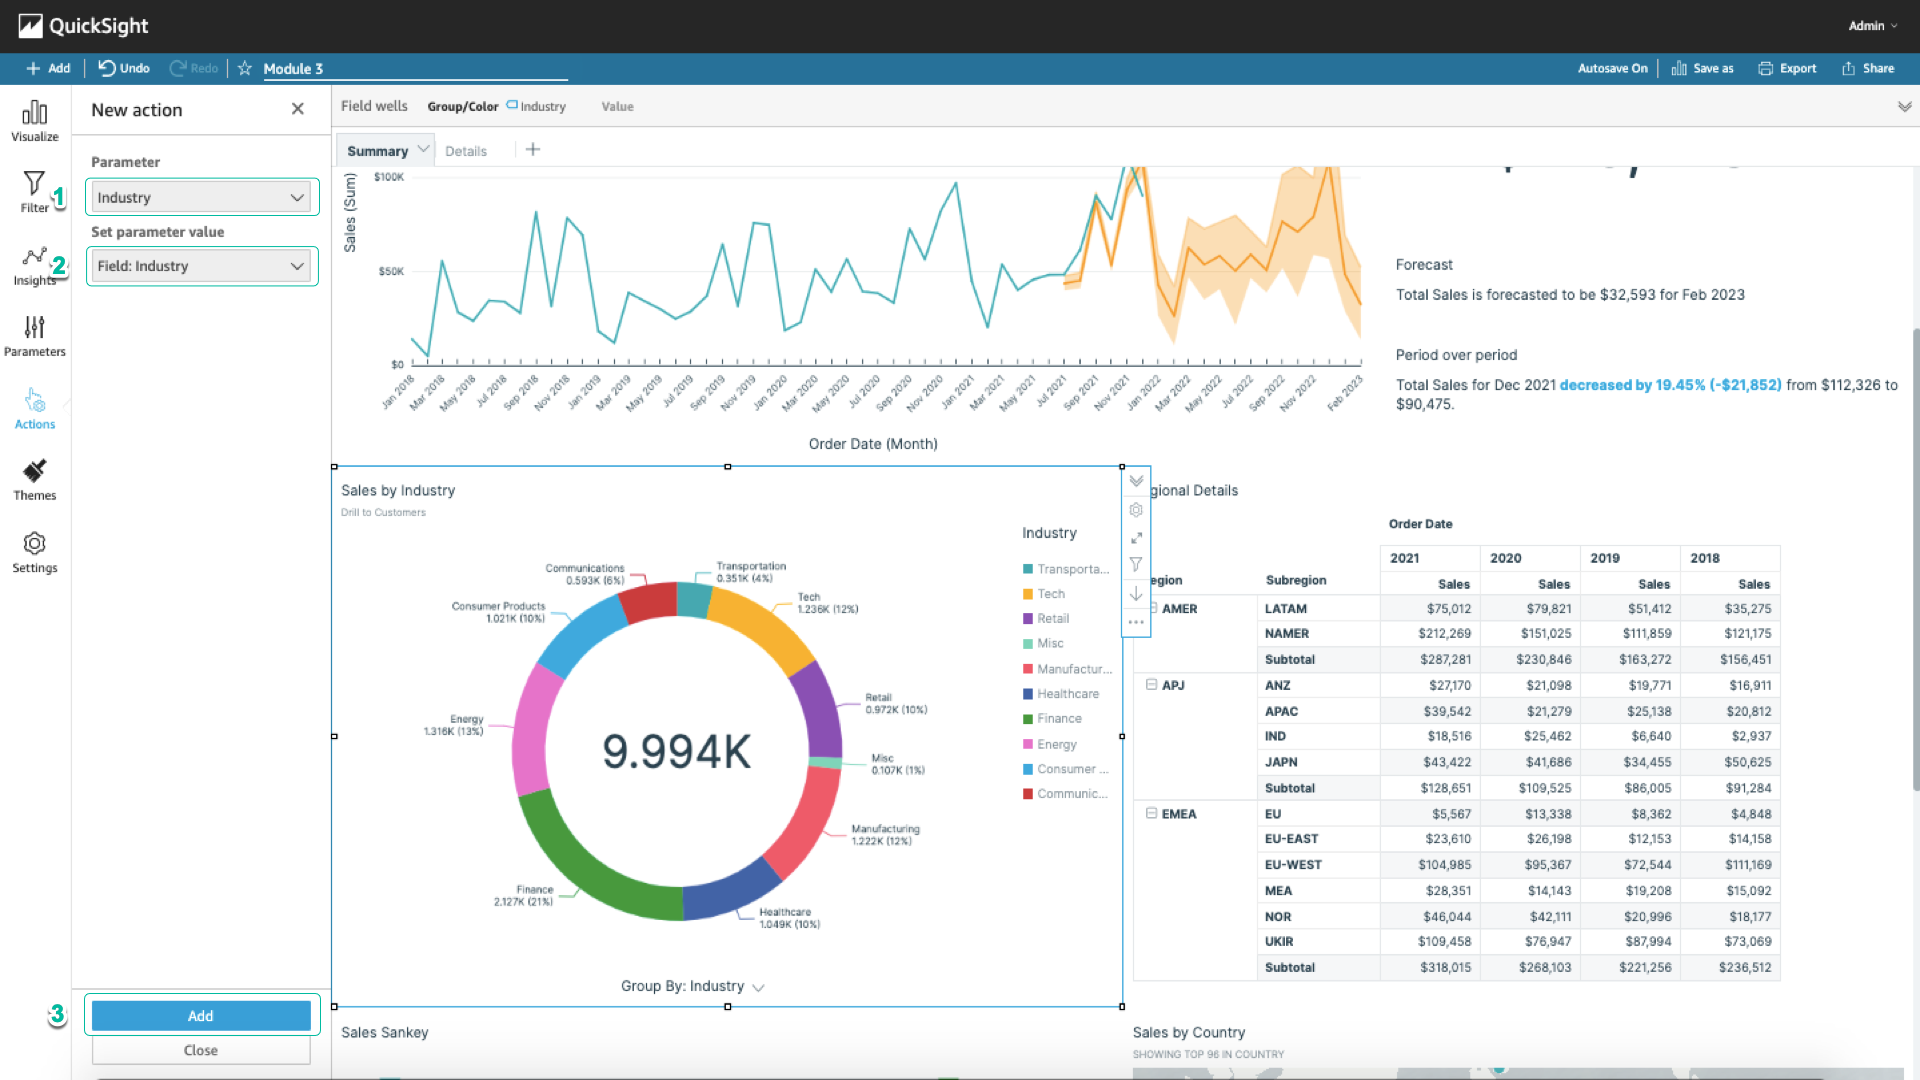The height and width of the screenshot is (1080, 1920).
Task: Click the Tech legend color swatch
Action: tap(1028, 594)
